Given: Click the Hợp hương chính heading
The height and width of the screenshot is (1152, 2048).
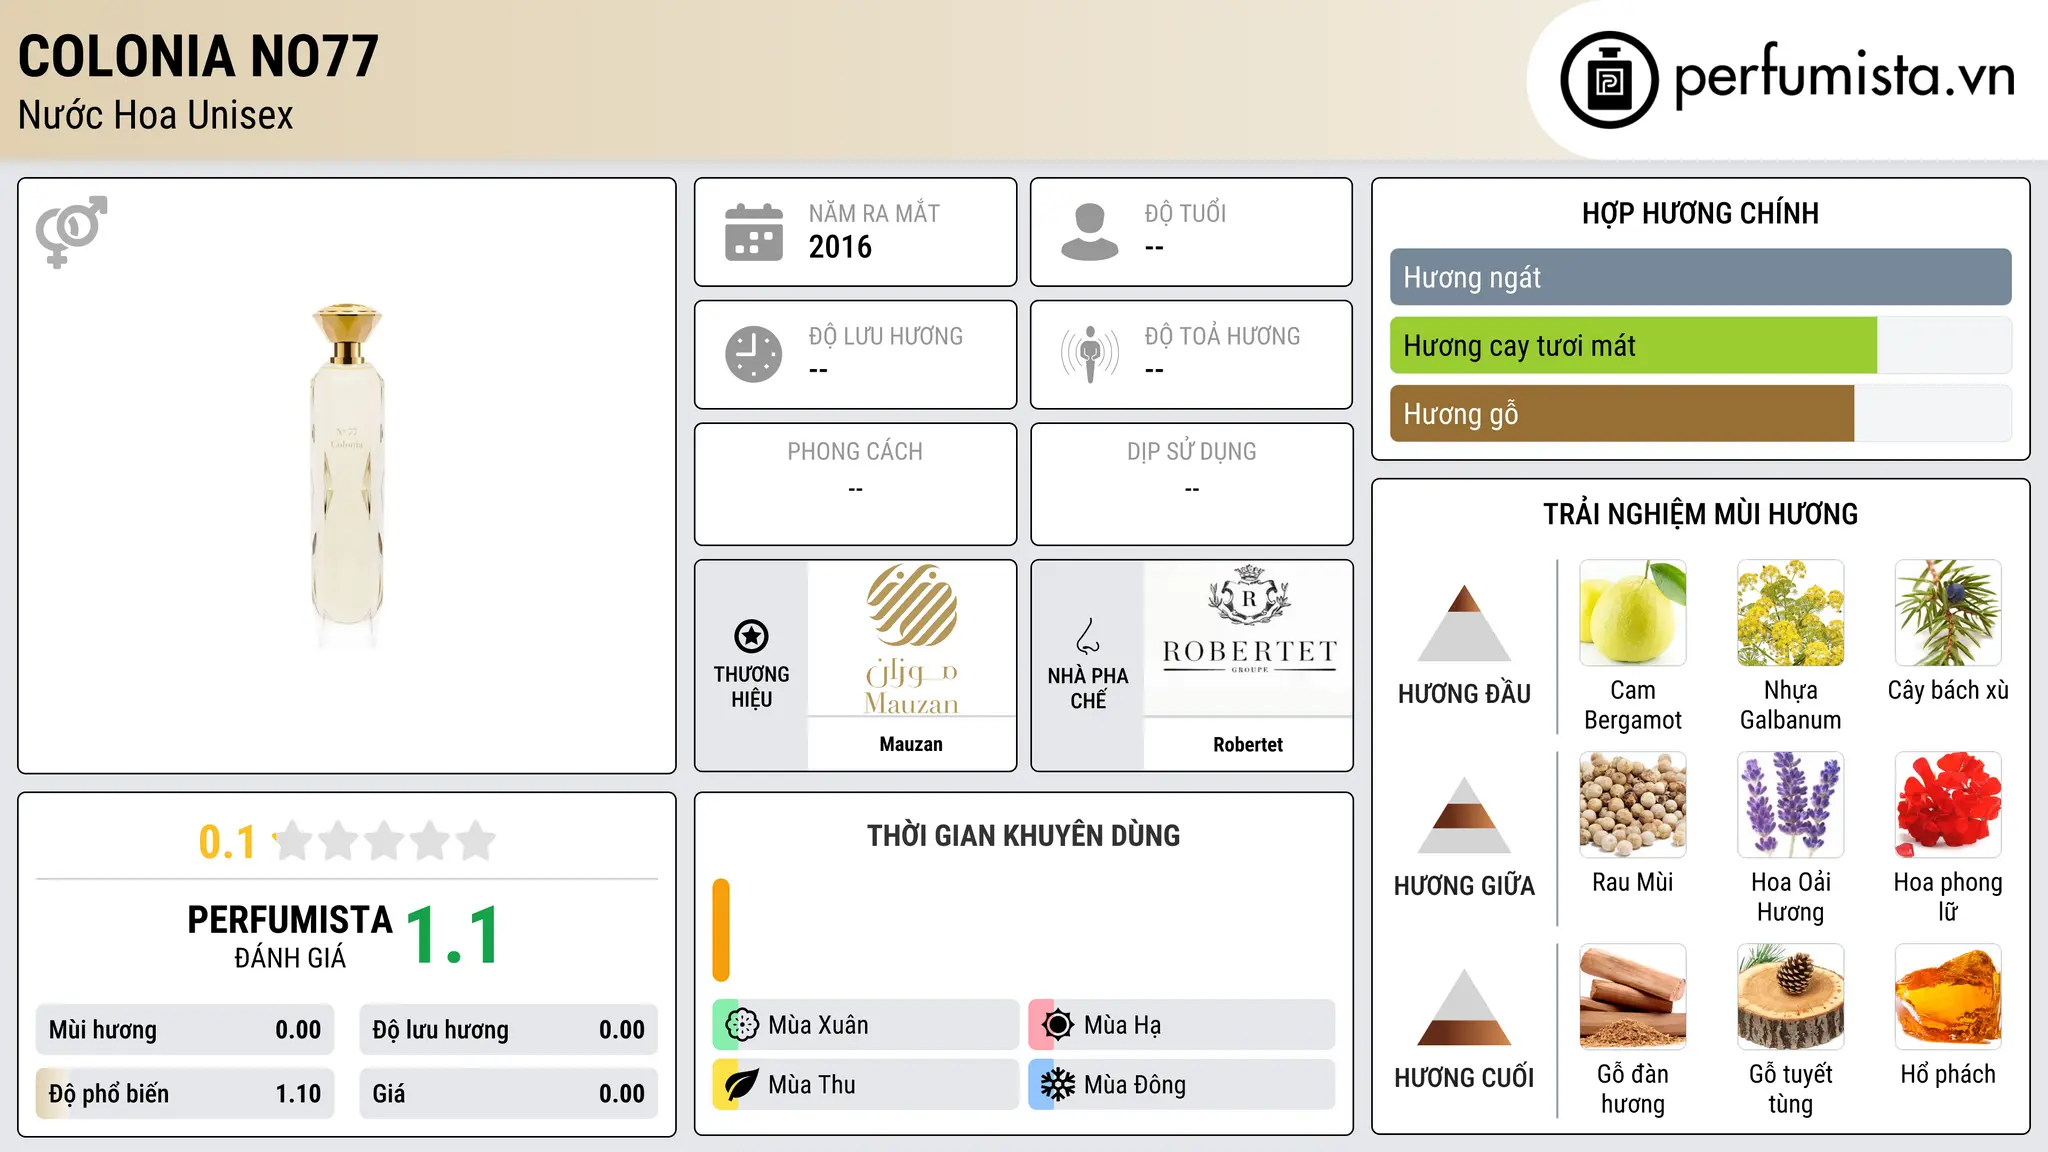Looking at the screenshot, I should point(1700,213).
